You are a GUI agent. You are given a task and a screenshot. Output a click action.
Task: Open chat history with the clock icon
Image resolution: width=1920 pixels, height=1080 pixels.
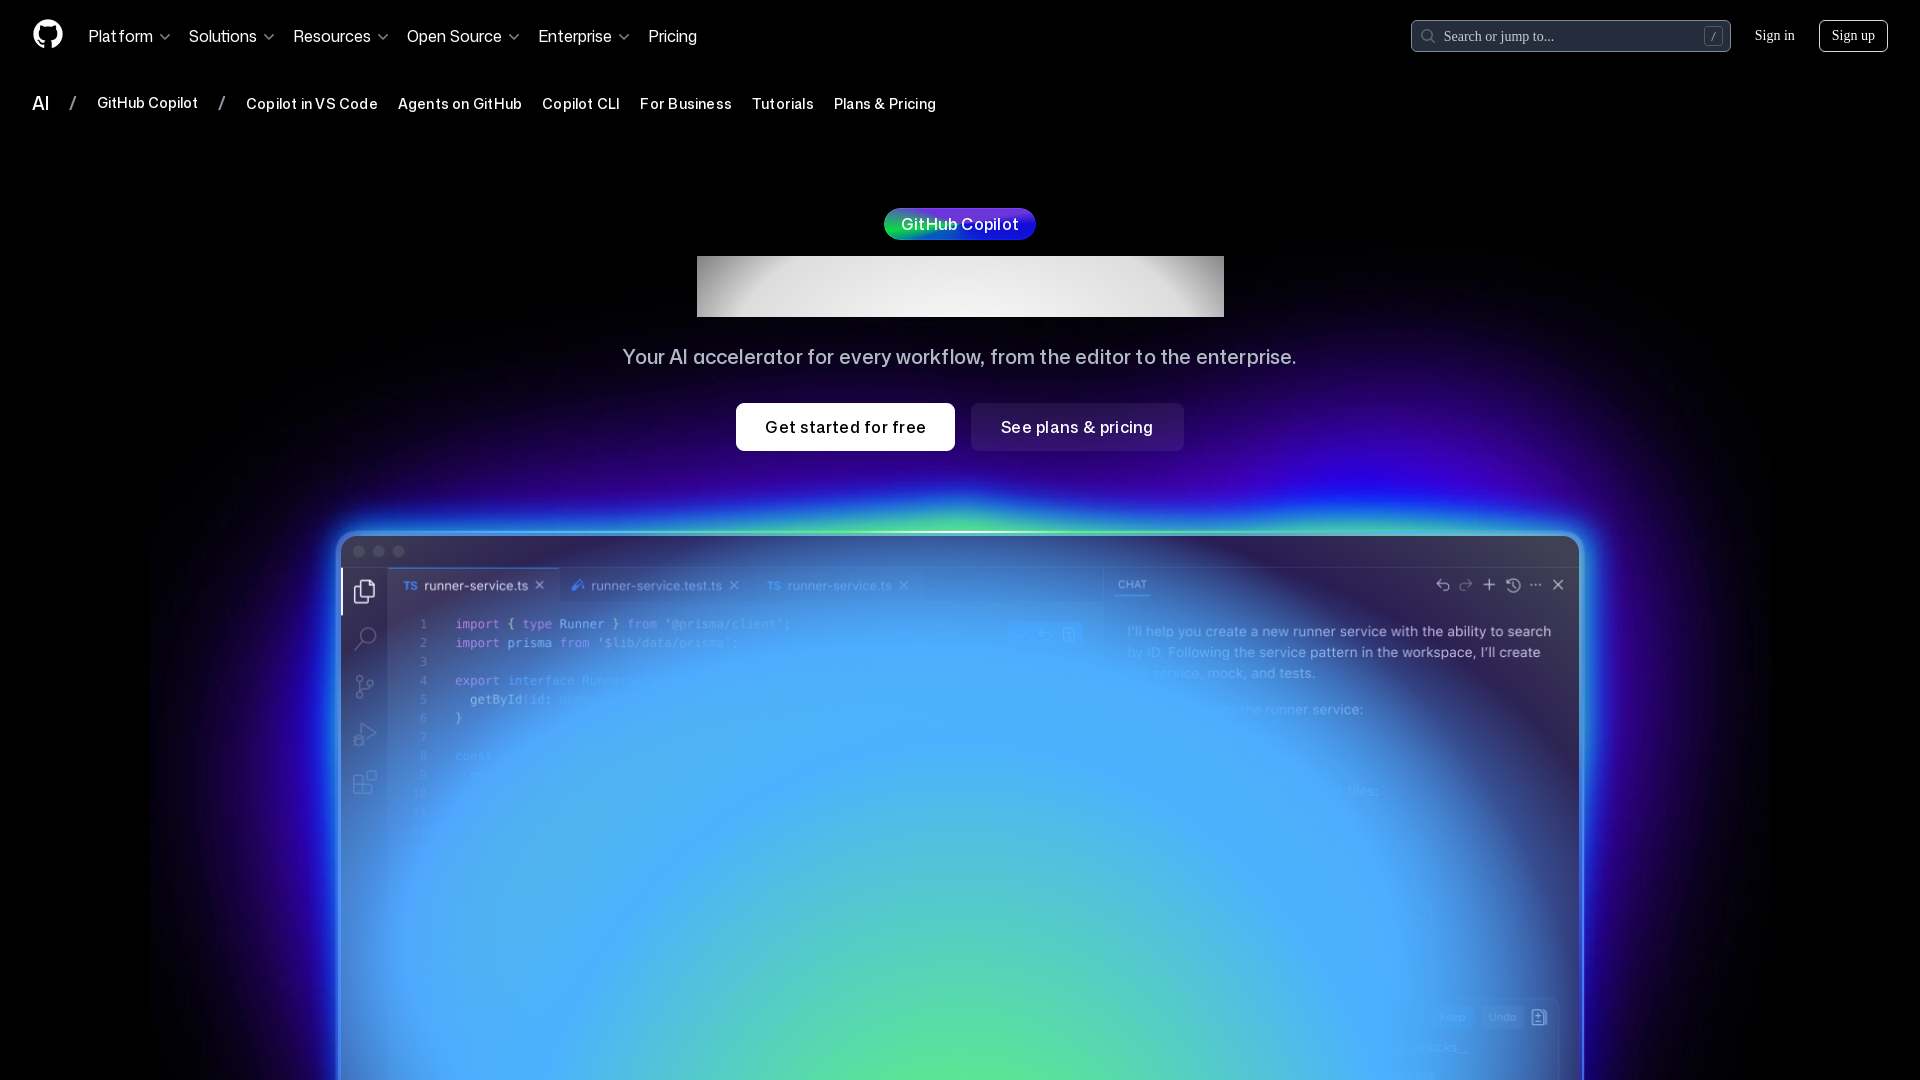coord(1513,585)
